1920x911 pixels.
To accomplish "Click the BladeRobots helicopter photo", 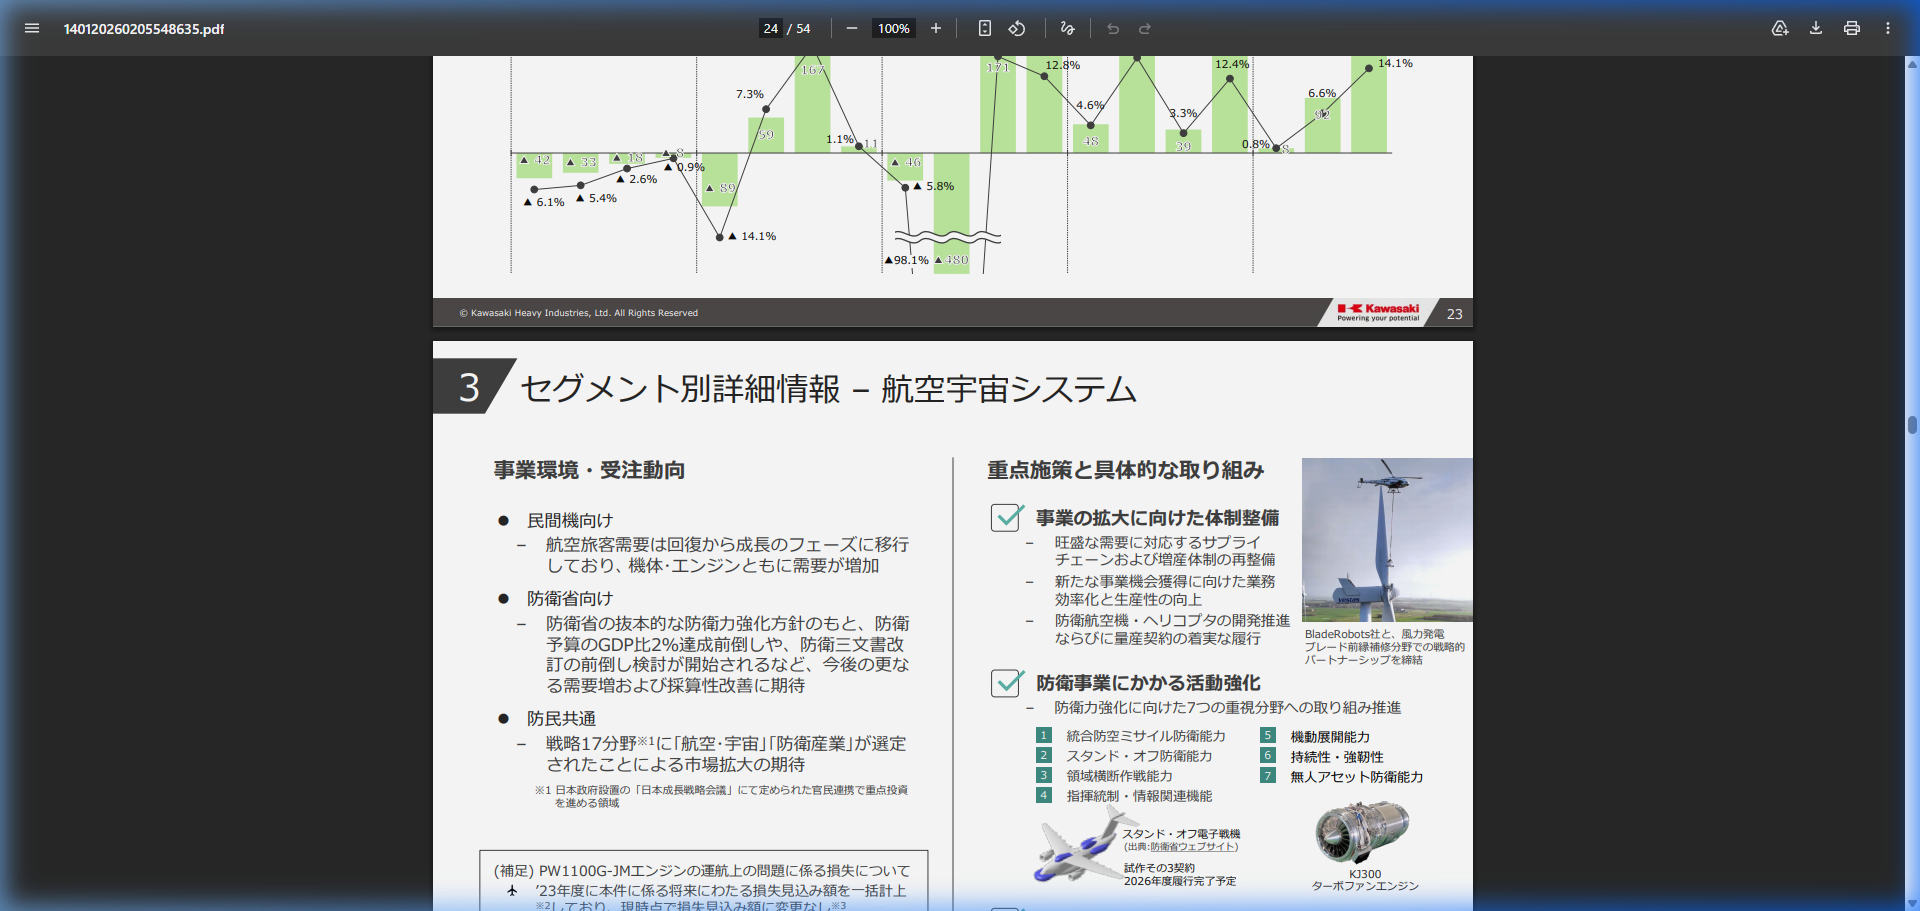I will [x=1386, y=538].
